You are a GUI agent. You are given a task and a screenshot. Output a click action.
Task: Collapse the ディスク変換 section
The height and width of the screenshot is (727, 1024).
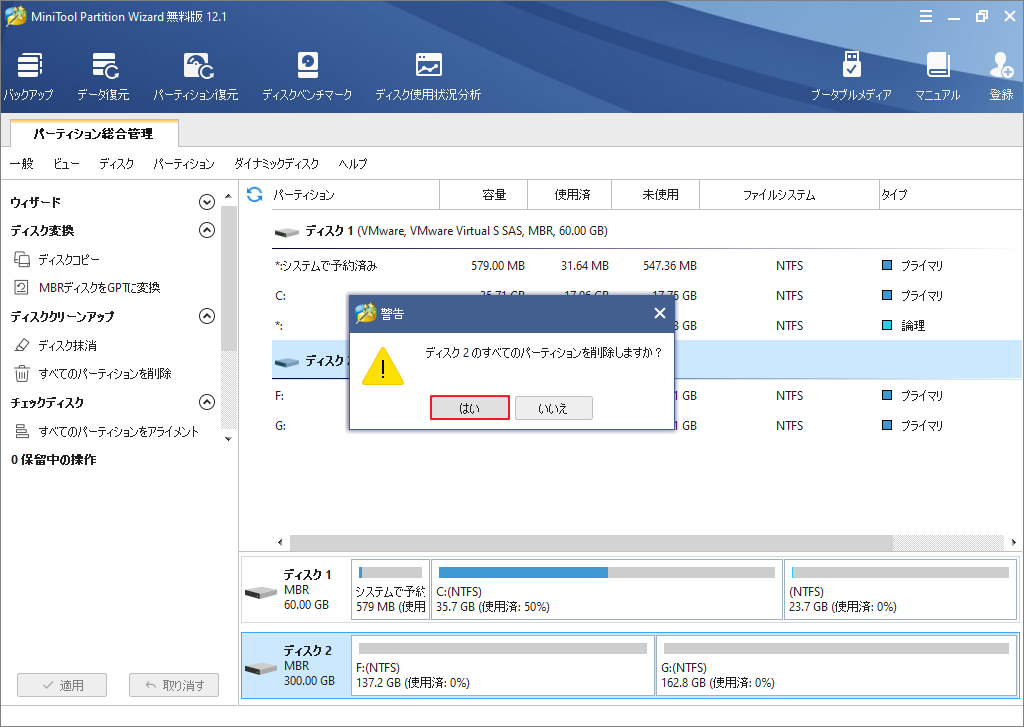click(x=207, y=230)
